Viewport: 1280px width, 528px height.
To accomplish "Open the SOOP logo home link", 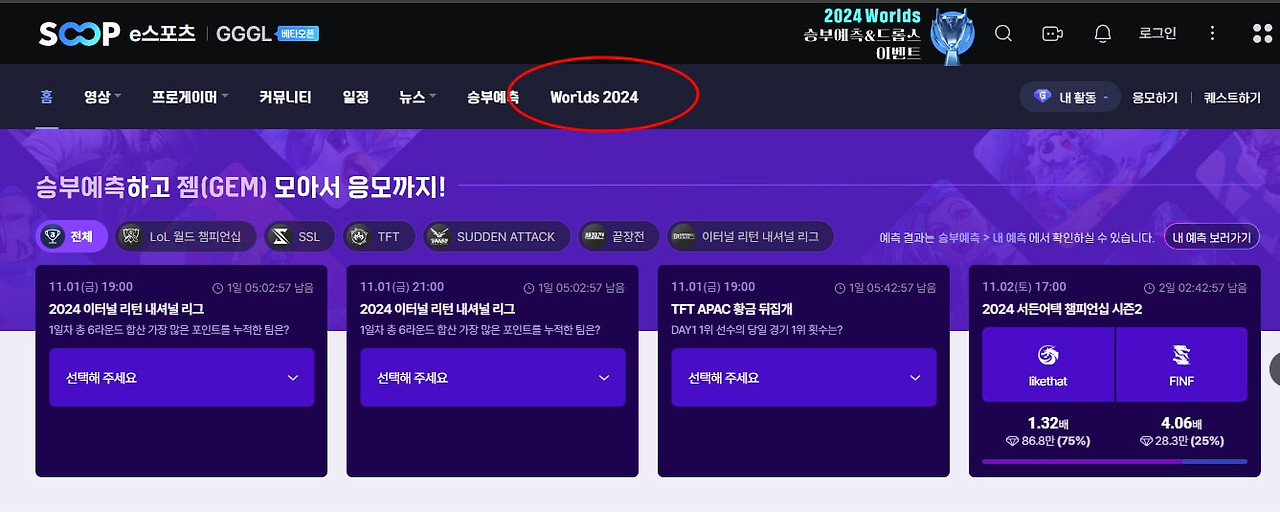I will pos(78,34).
